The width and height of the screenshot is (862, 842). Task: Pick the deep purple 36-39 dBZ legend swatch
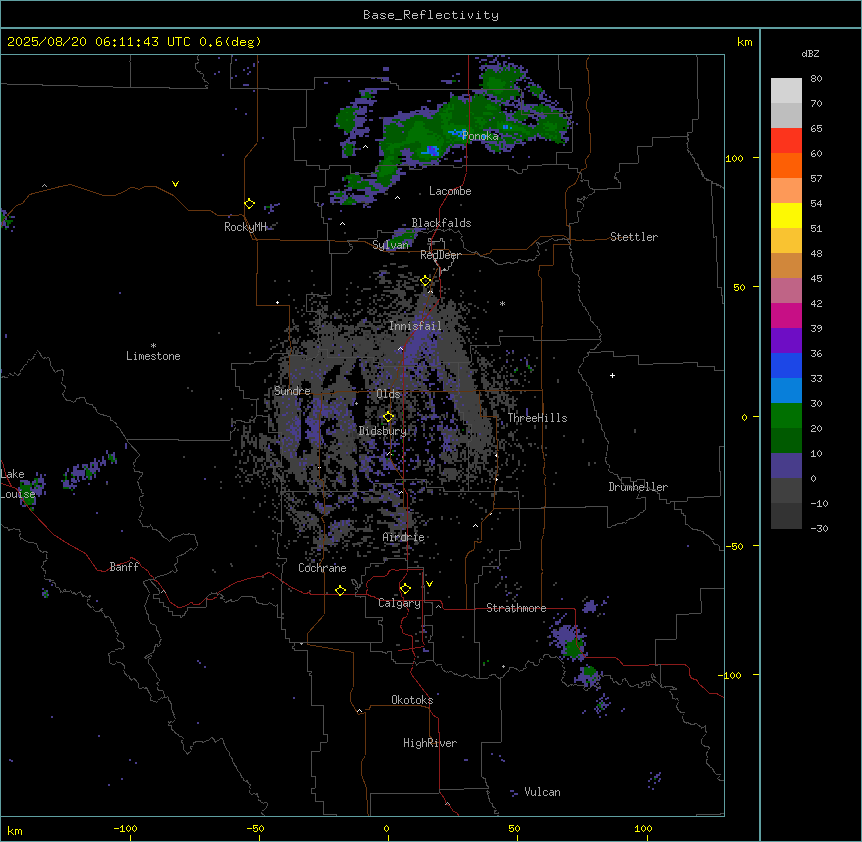coord(786,341)
